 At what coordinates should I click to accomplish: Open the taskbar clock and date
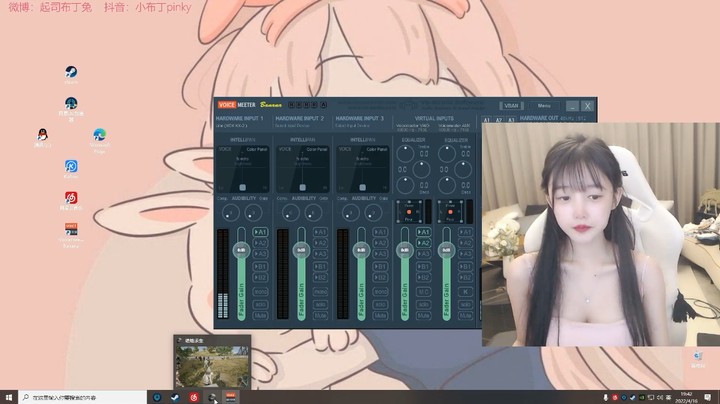coord(686,397)
